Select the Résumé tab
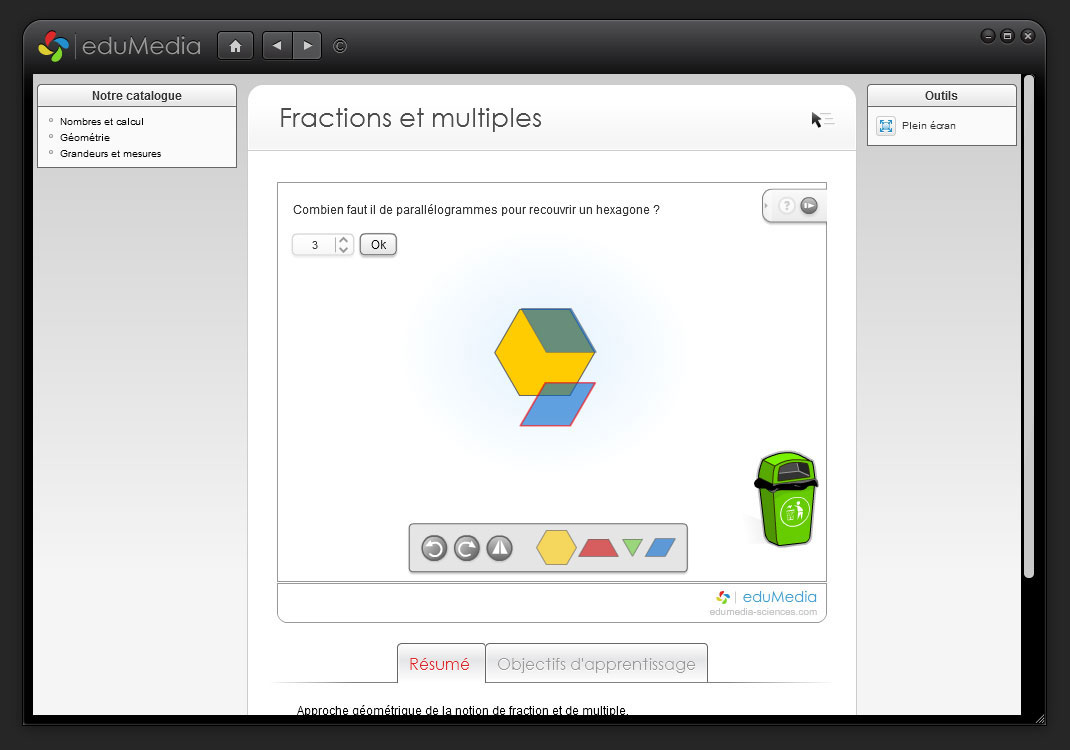The height and width of the screenshot is (750, 1070). tap(440, 664)
